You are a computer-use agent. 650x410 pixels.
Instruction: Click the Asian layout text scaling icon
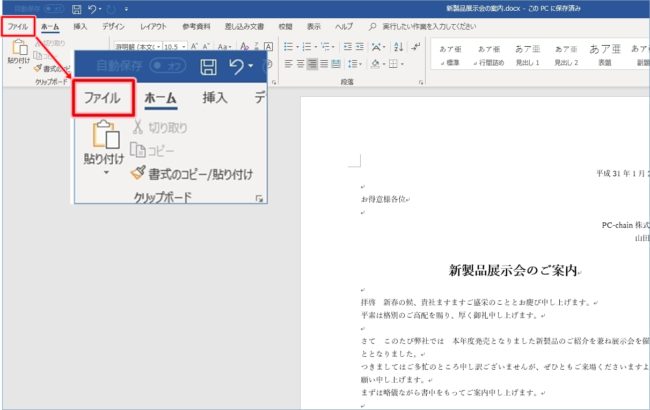click(377, 46)
